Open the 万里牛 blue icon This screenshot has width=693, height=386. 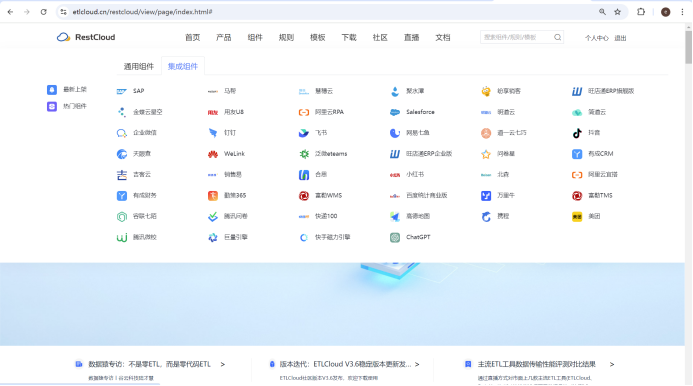coord(486,195)
